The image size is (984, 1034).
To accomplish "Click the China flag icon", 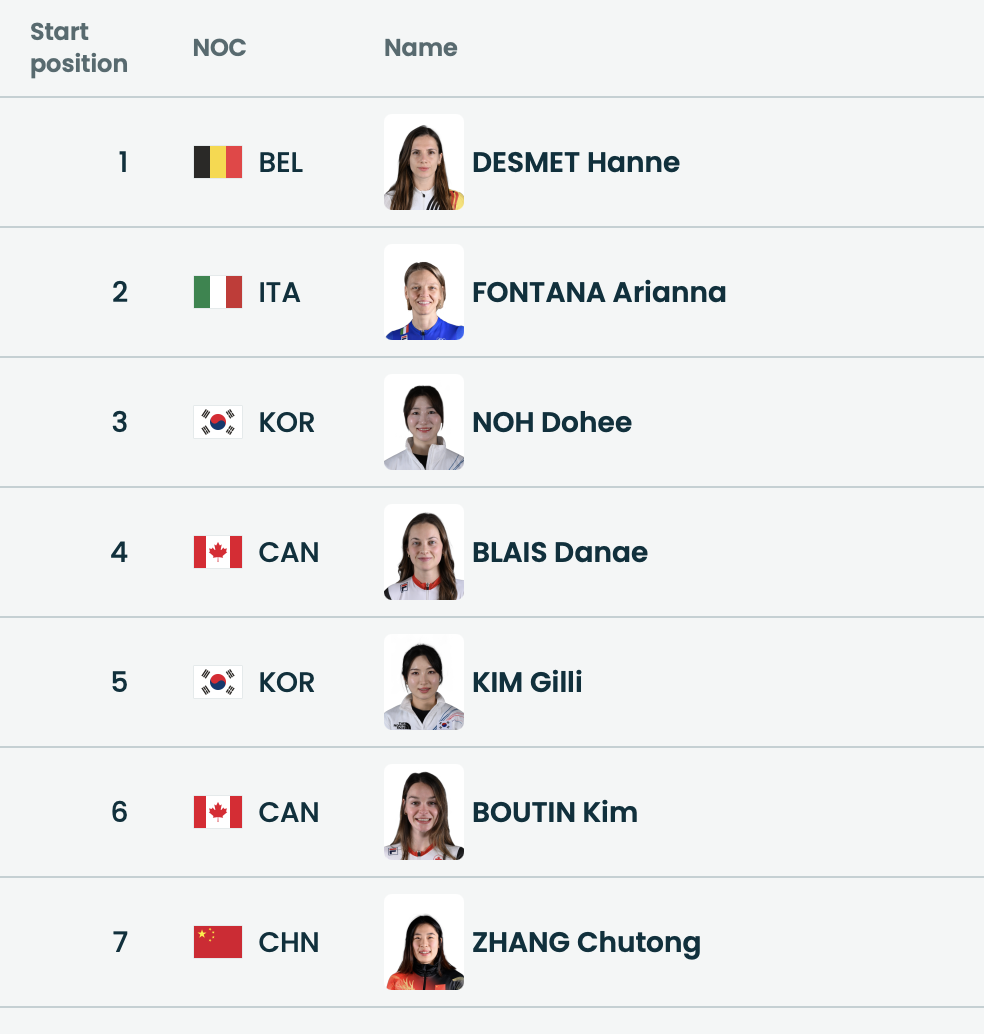I will pos(218,942).
